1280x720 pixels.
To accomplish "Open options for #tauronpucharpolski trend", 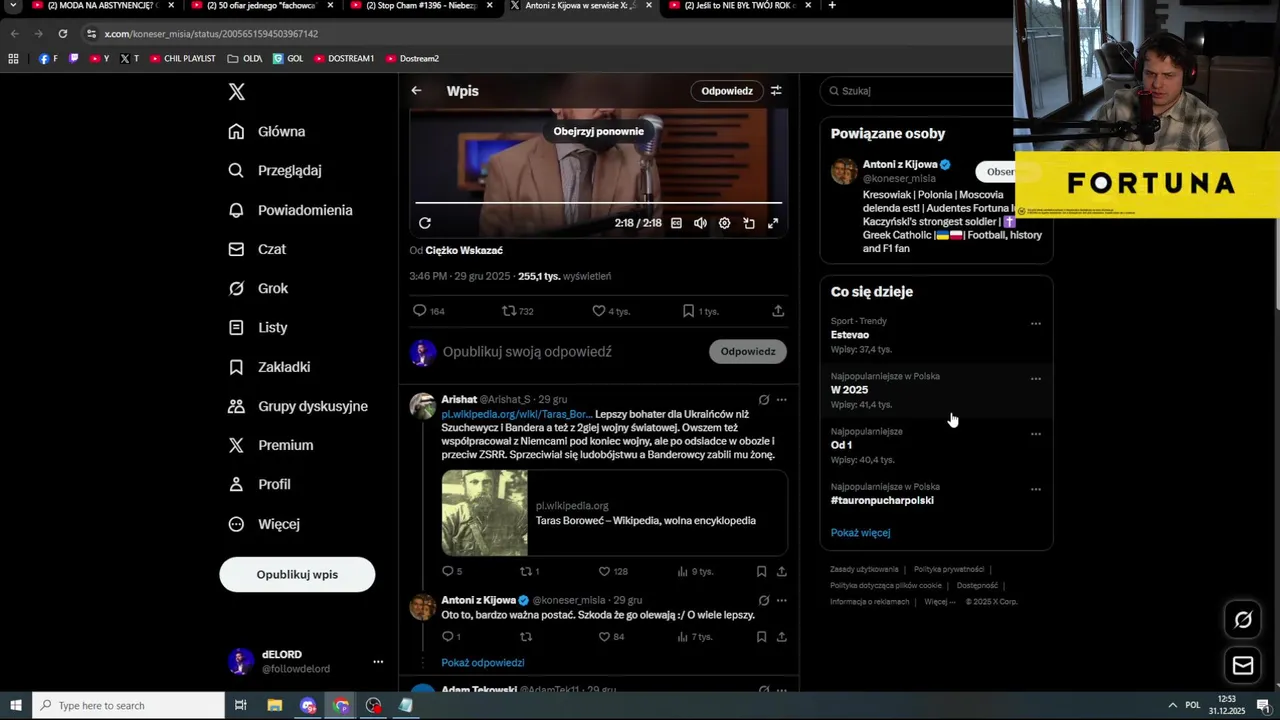I will 1036,489.
